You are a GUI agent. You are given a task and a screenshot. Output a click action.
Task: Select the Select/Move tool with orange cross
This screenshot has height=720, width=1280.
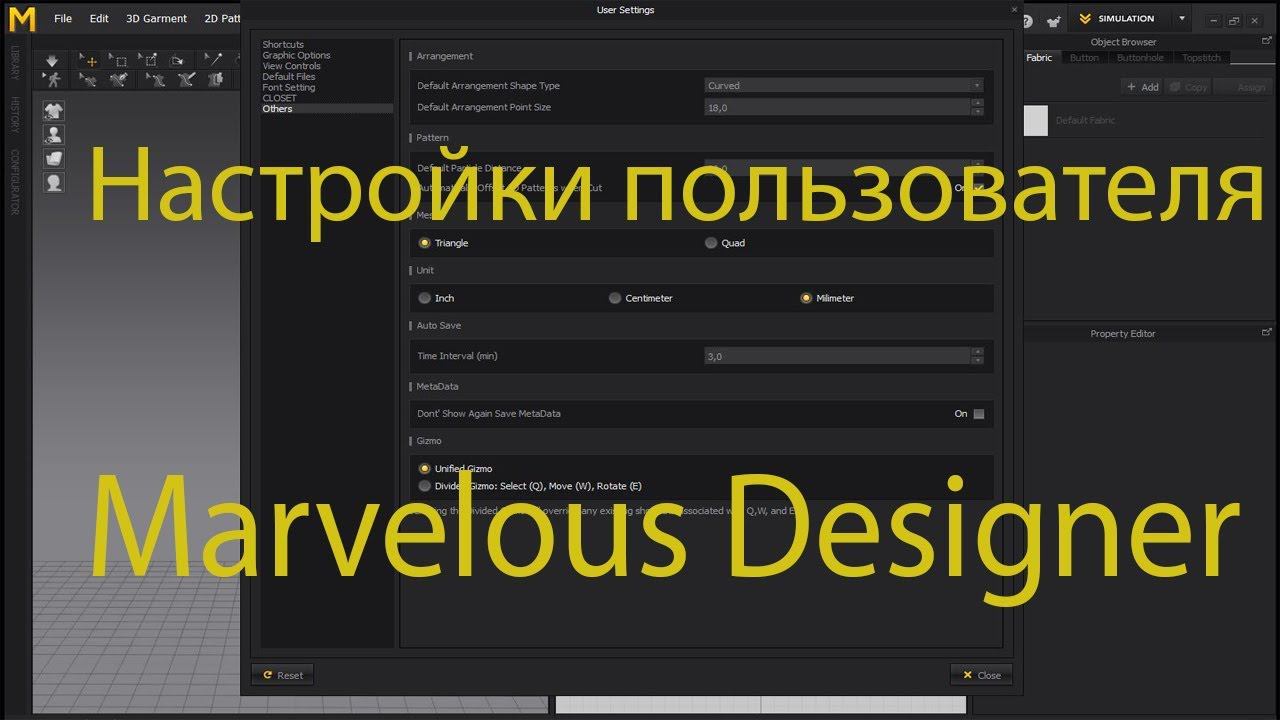(89, 60)
